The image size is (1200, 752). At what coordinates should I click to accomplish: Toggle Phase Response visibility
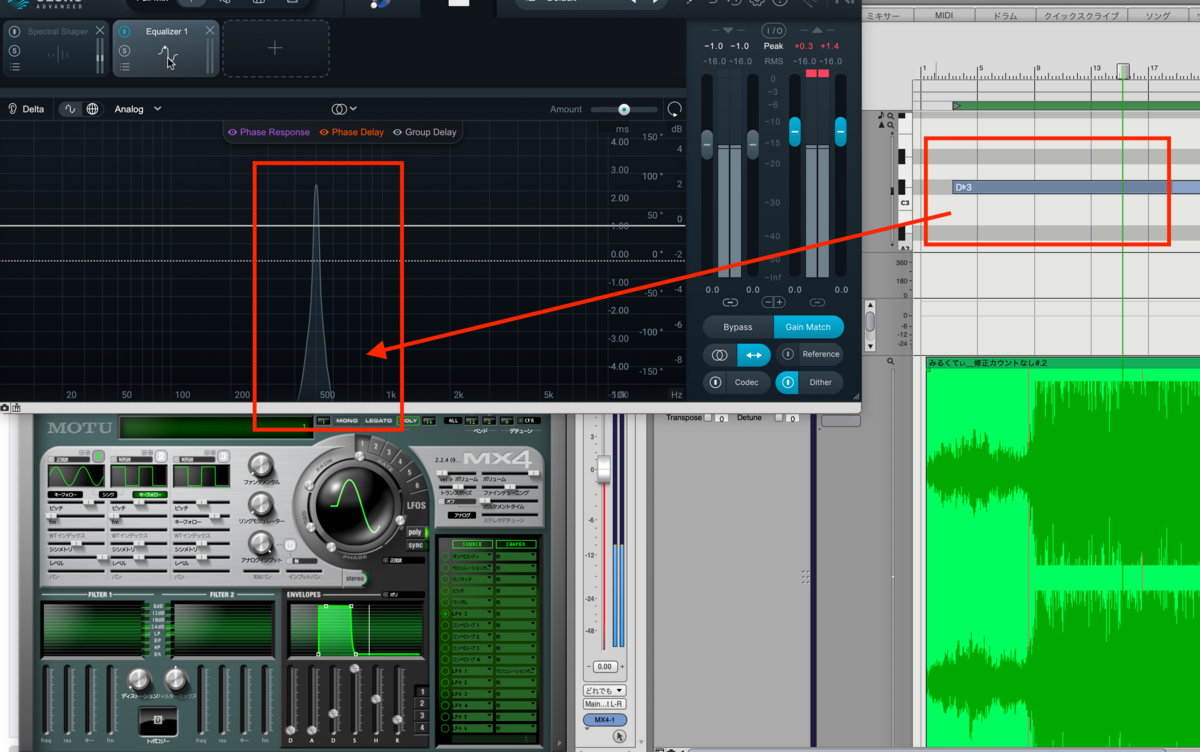[269, 132]
